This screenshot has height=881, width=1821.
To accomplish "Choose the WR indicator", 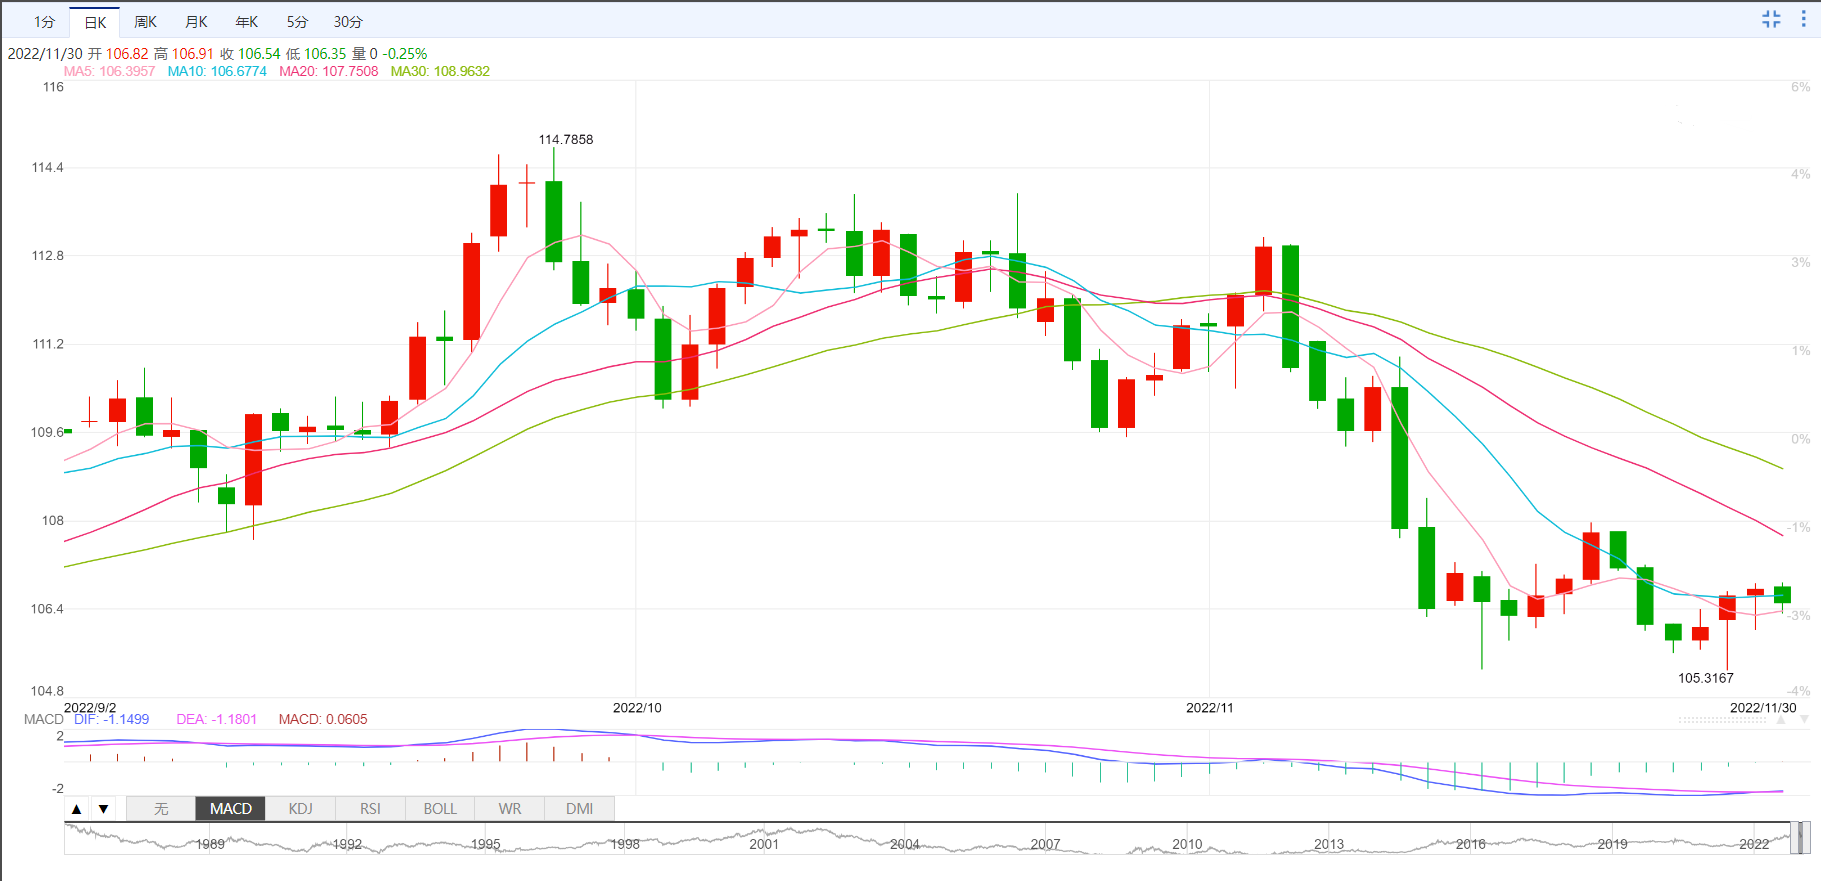I will (510, 809).
